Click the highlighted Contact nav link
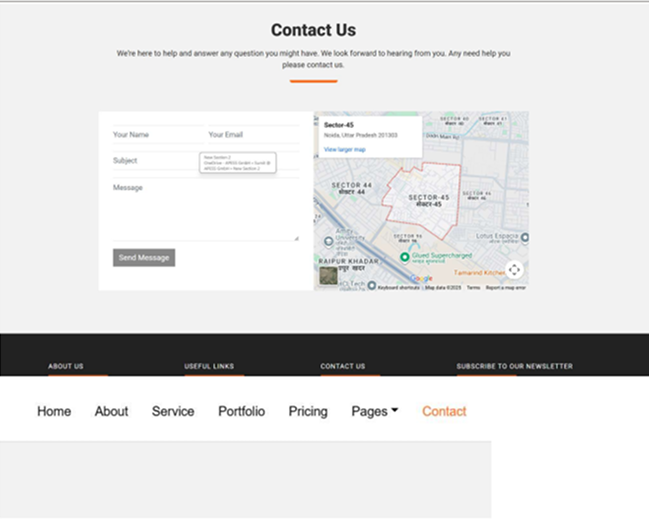 coord(444,411)
